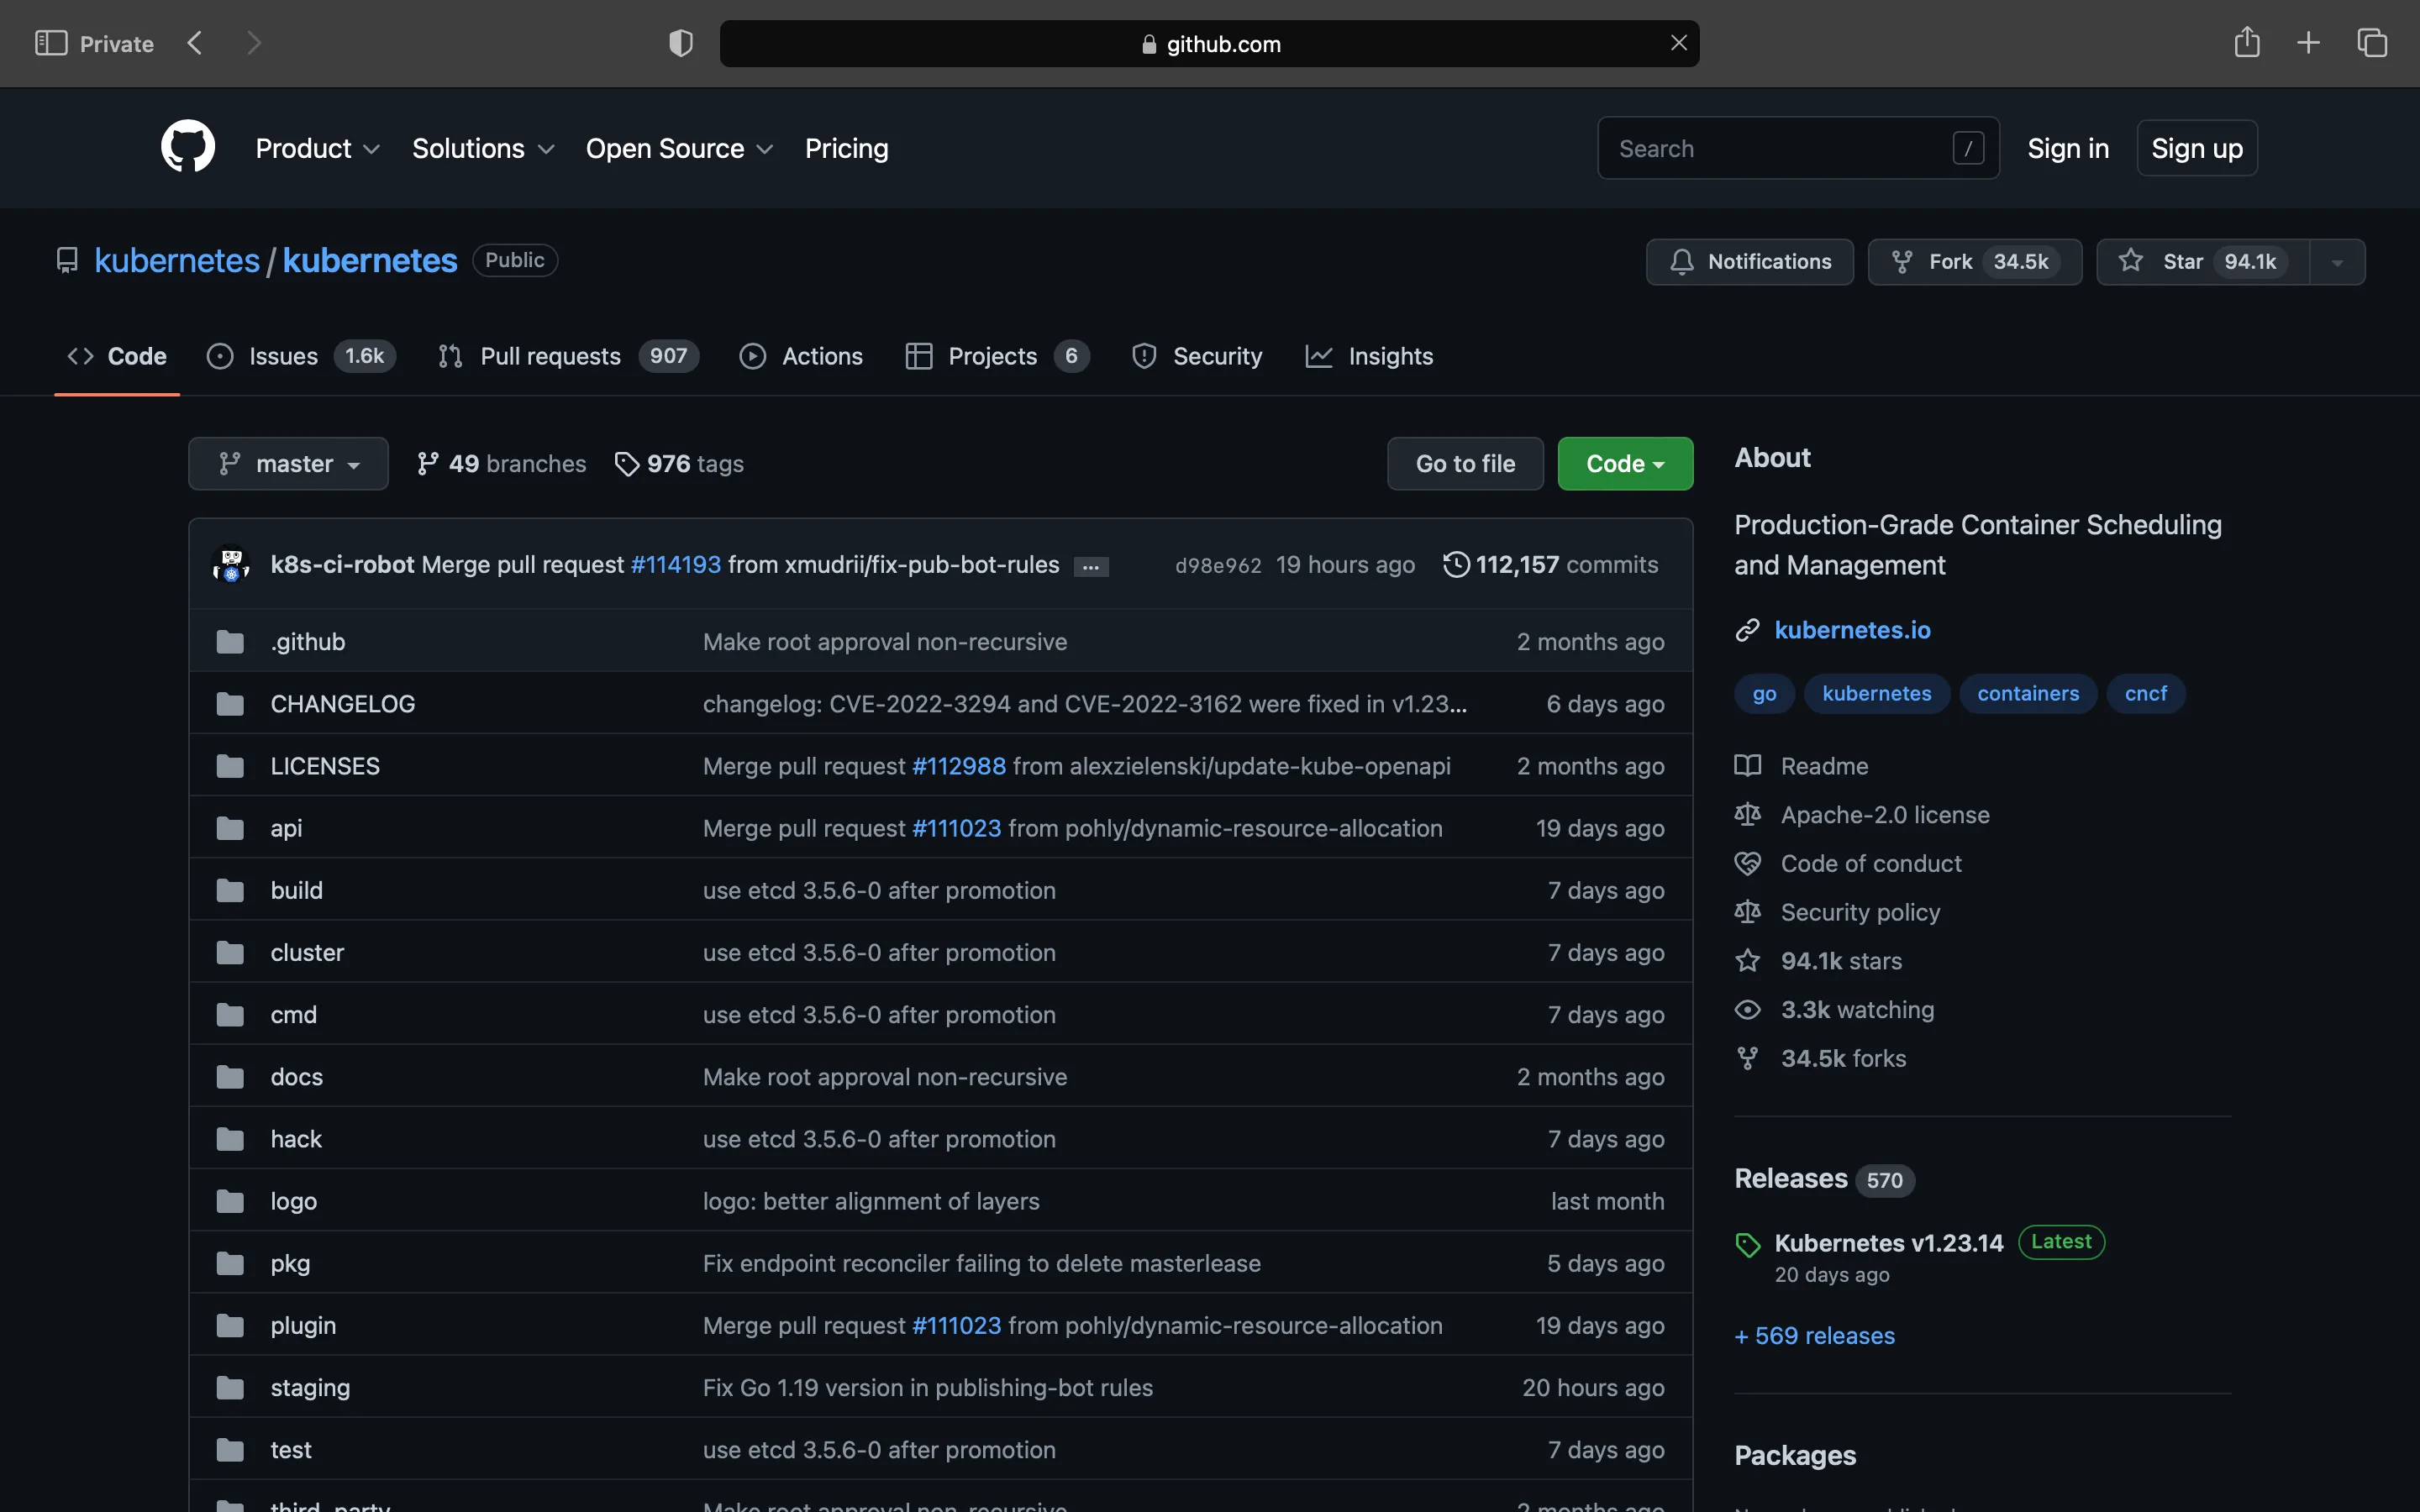Open the Security tab
This screenshot has height=1512, width=2420.
(x=1197, y=356)
